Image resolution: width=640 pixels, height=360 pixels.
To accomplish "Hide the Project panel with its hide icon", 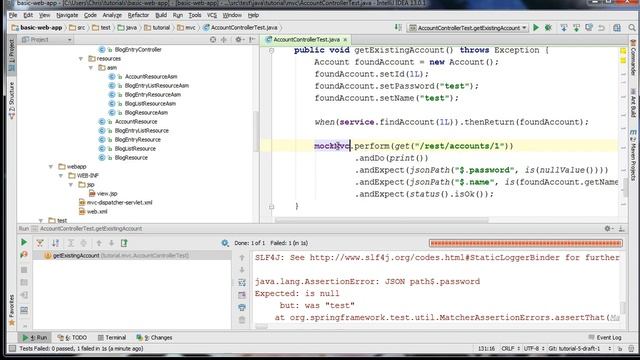I will point(252,40).
